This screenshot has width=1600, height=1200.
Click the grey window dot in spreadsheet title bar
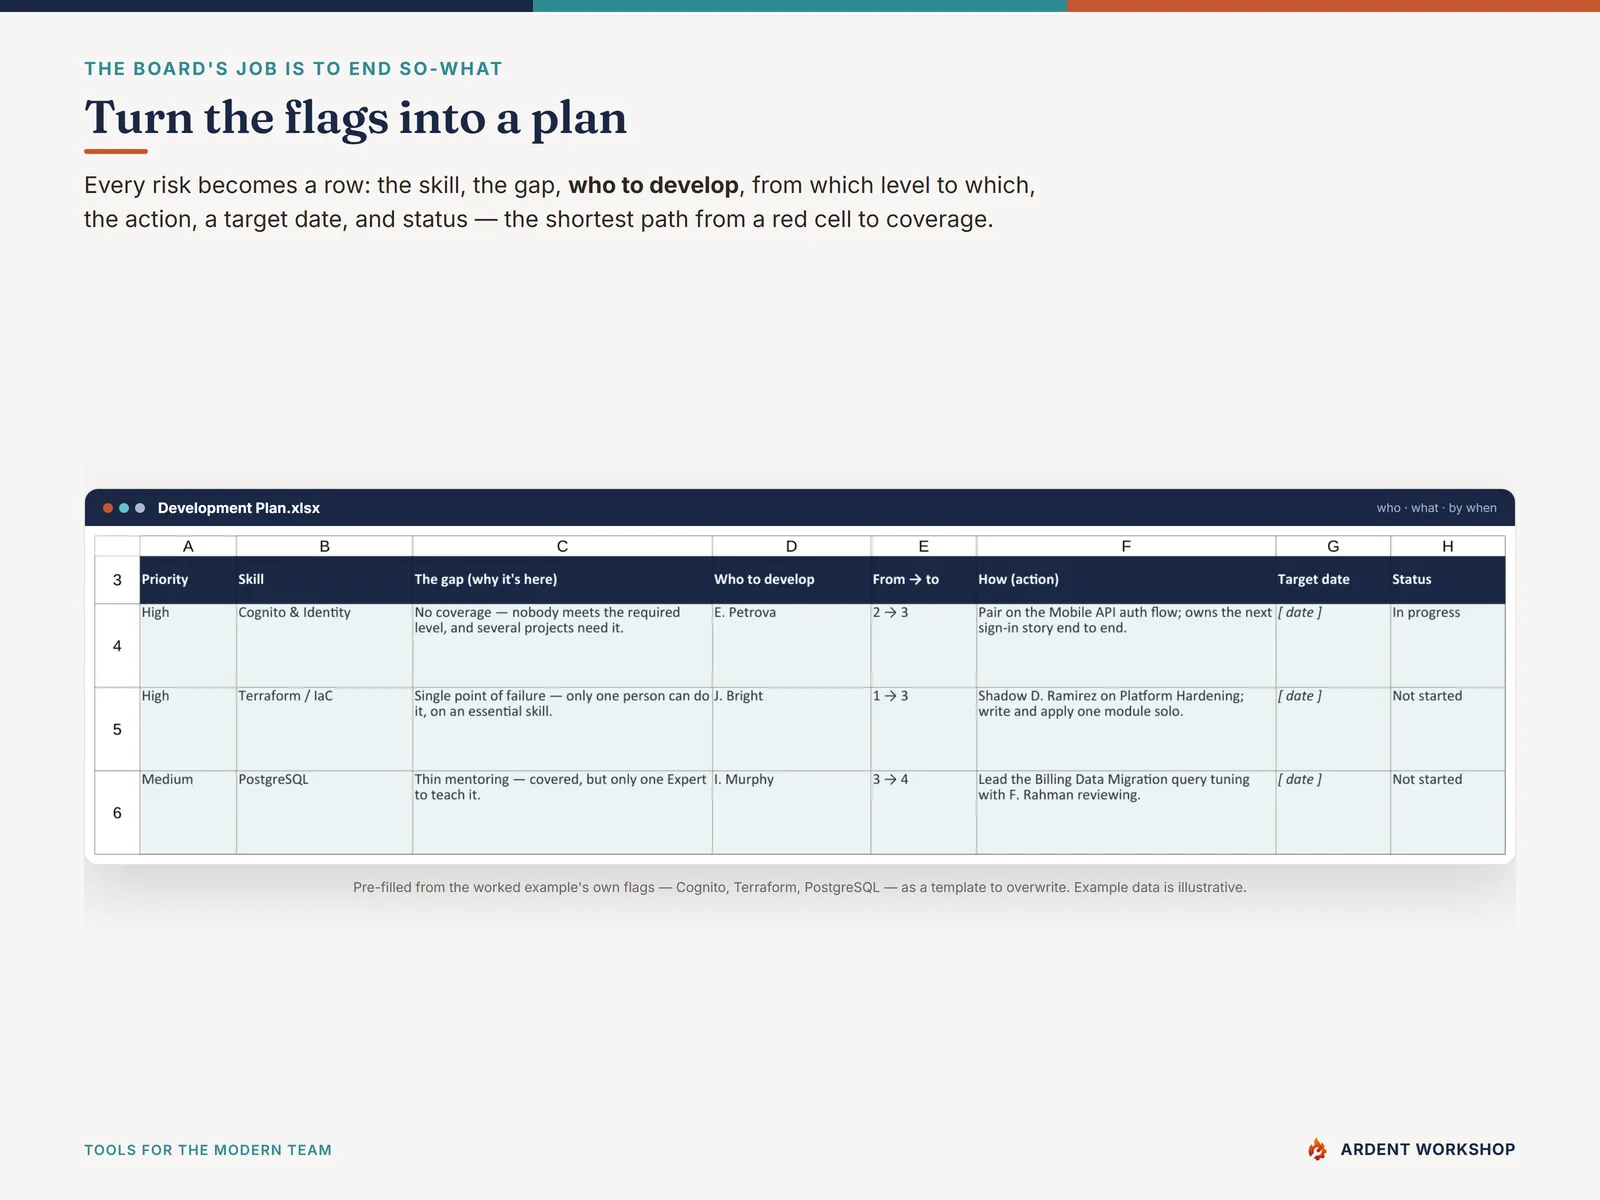point(140,508)
